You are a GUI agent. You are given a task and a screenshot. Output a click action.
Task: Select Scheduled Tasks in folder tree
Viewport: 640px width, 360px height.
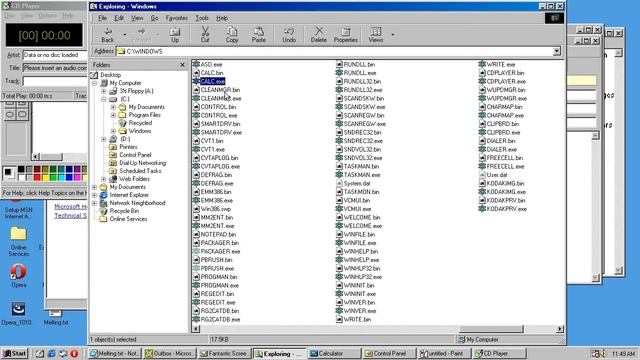click(140, 171)
